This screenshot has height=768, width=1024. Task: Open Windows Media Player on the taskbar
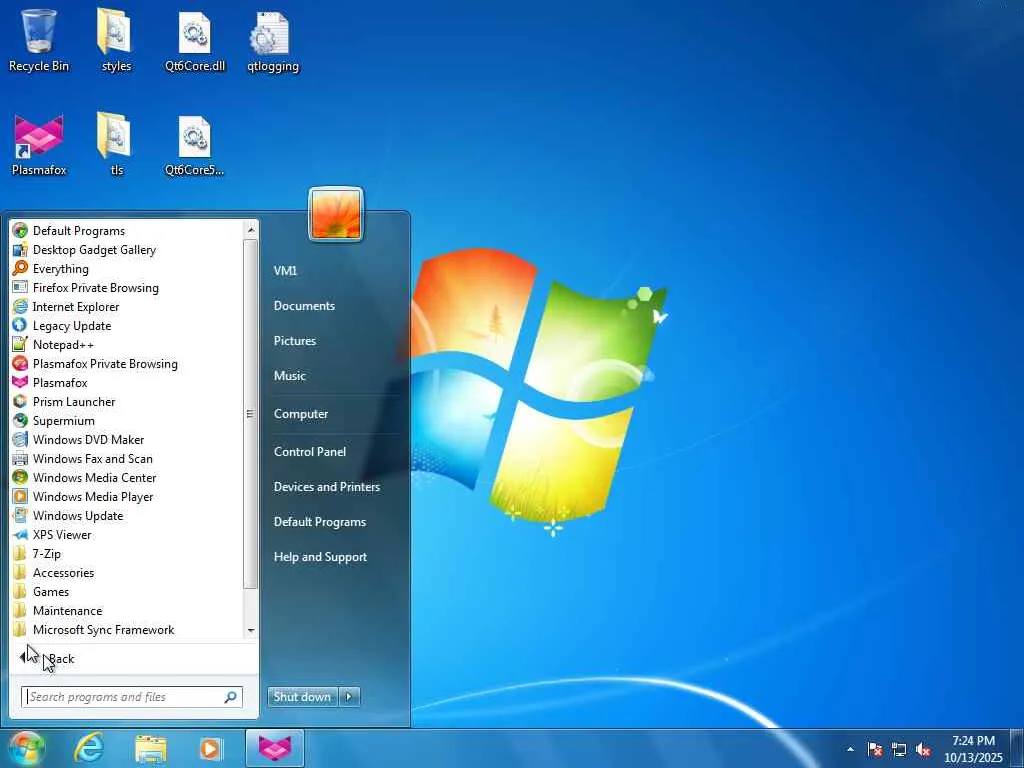click(x=211, y=748)
